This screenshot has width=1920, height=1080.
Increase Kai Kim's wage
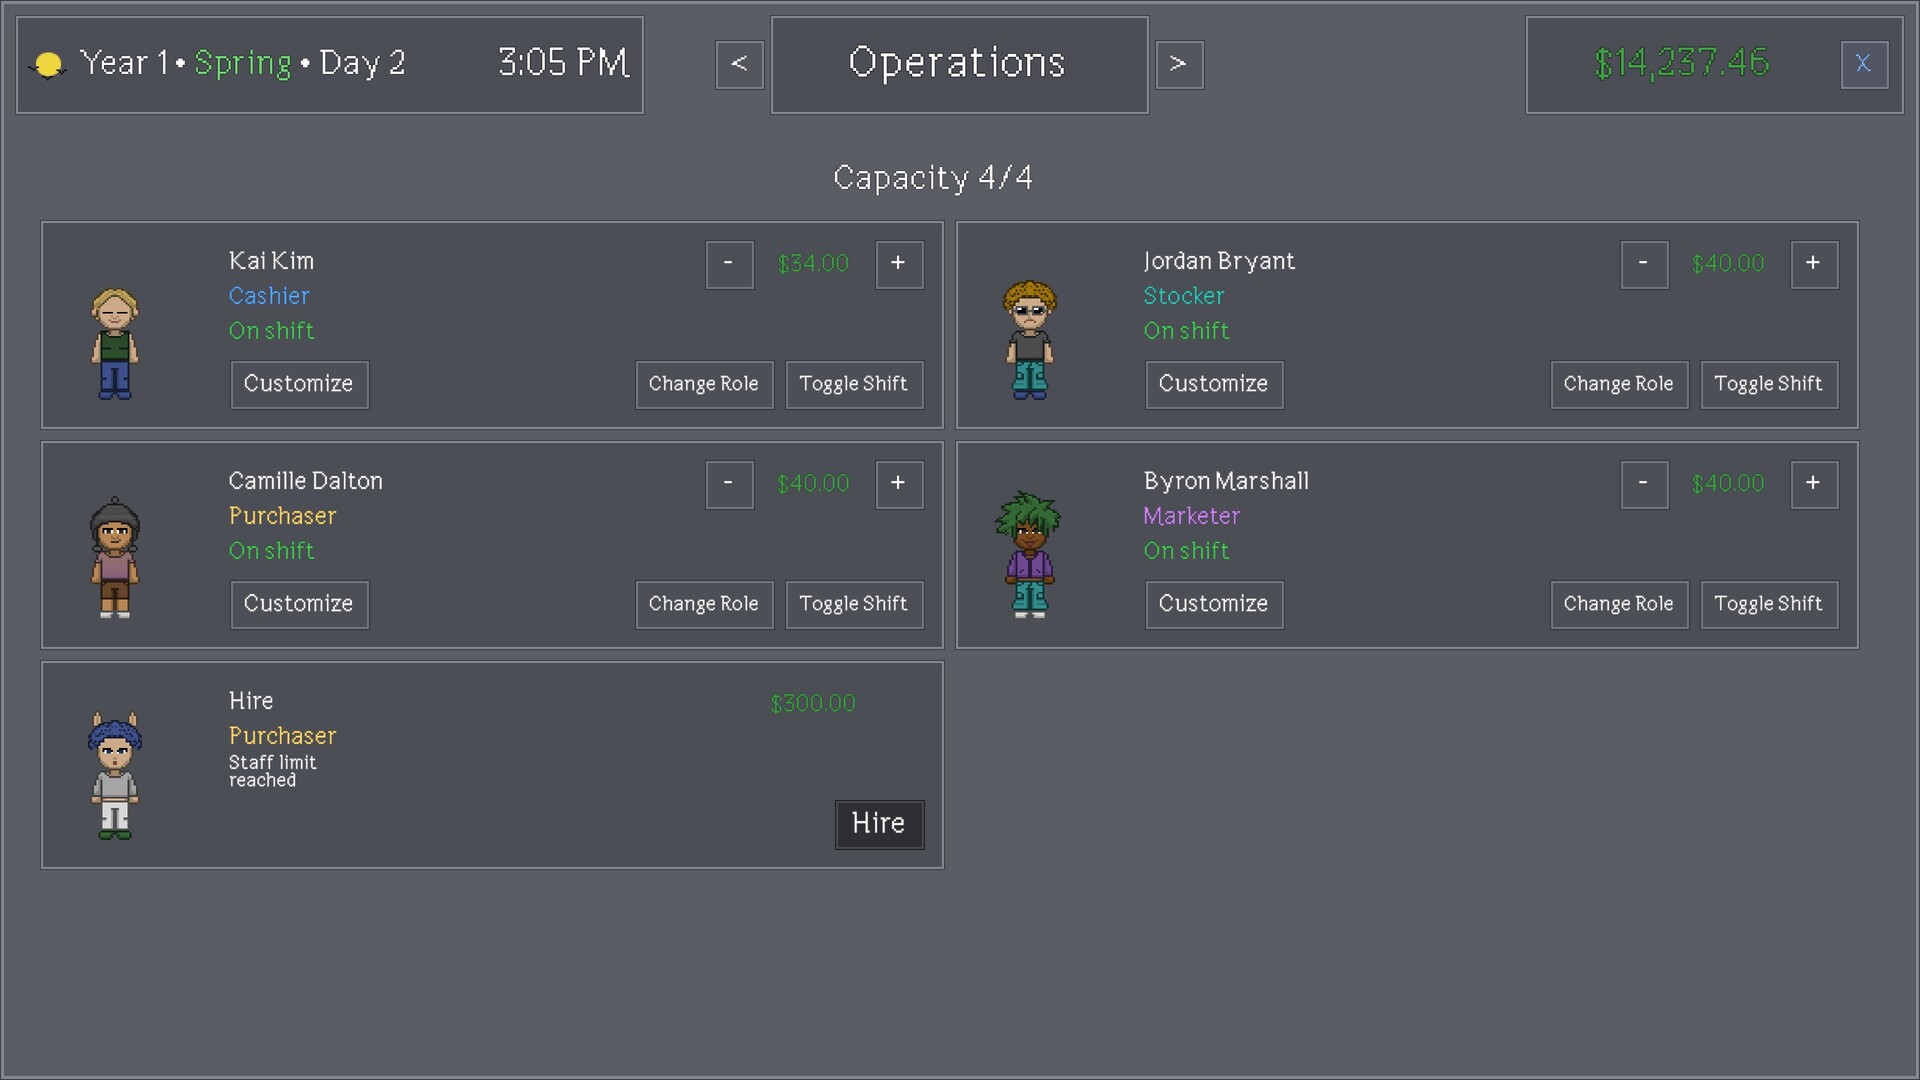point(899,264)
